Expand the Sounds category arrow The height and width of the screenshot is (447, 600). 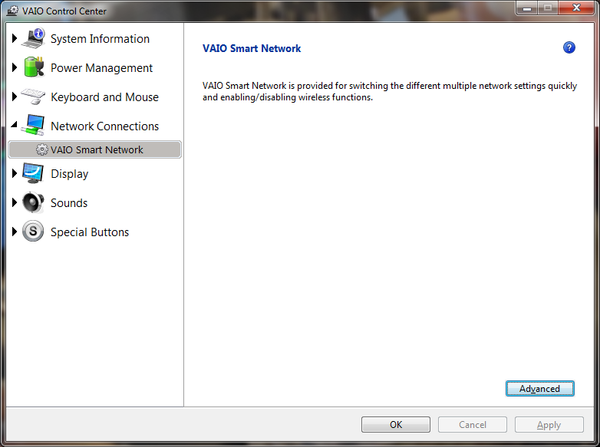pyautogui.click(x=14, y=203)
